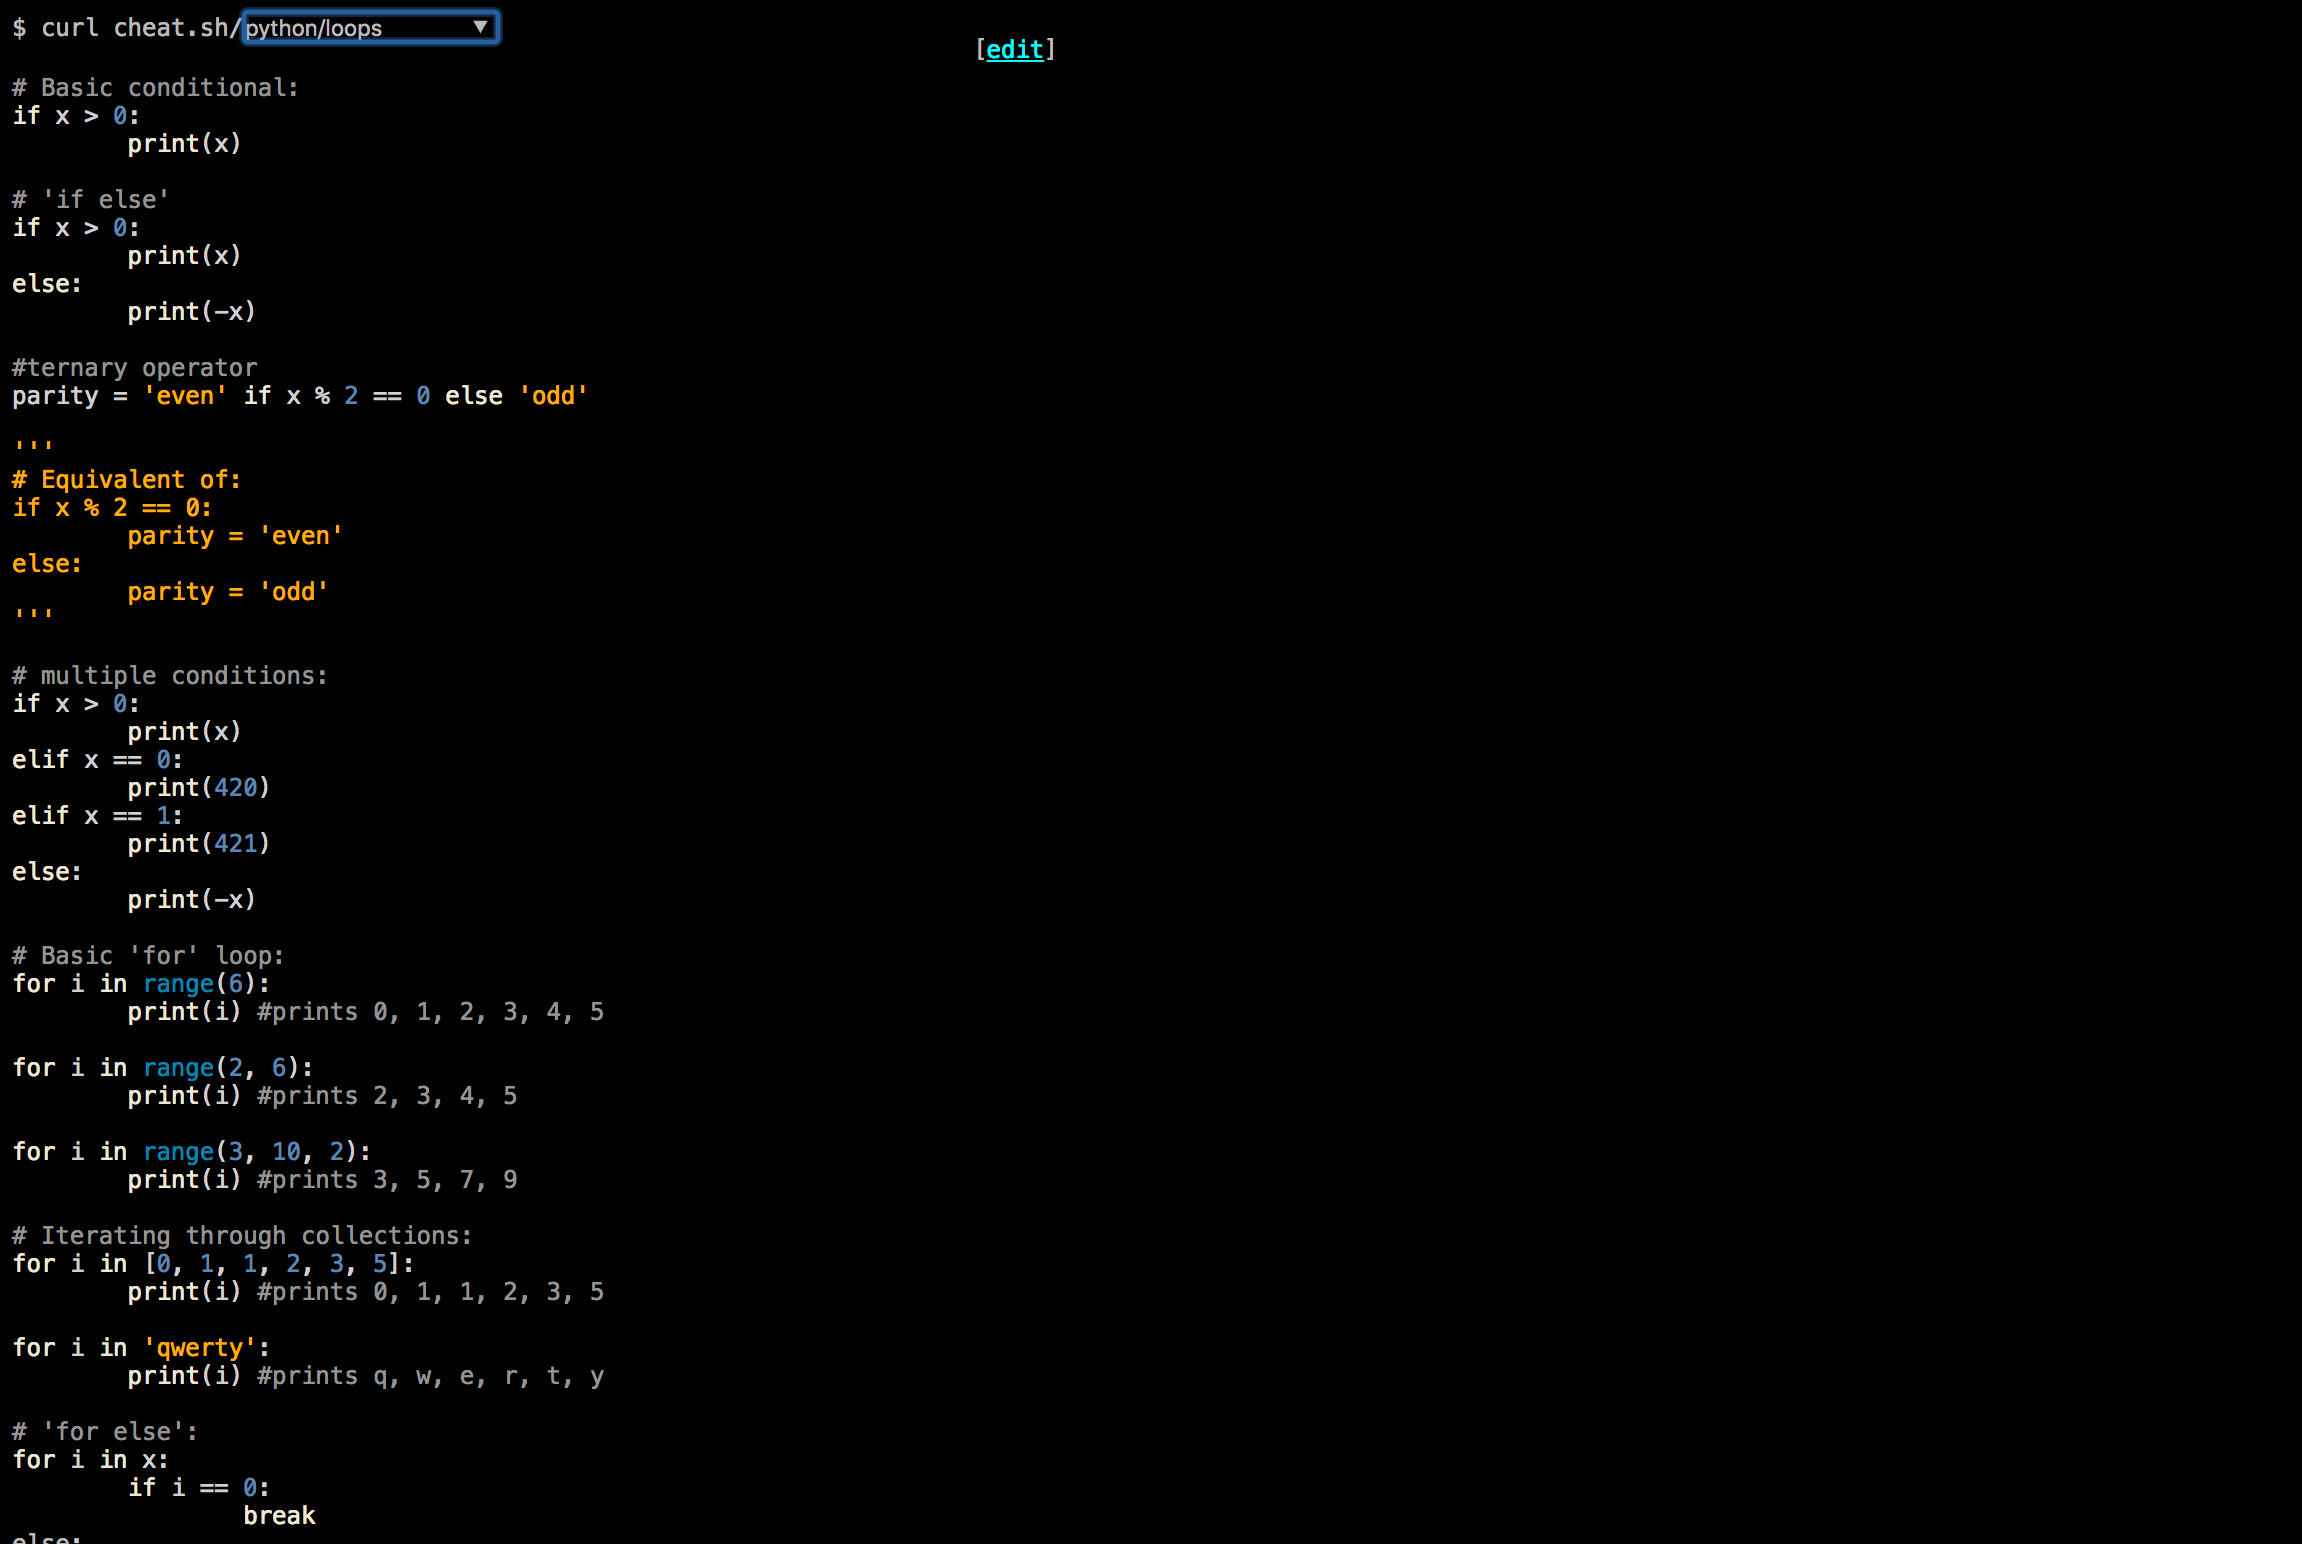Click the for i in 'qwerty': line
The height and width of the screenshot is (1544, 2302).
[x=141, y=1348]
